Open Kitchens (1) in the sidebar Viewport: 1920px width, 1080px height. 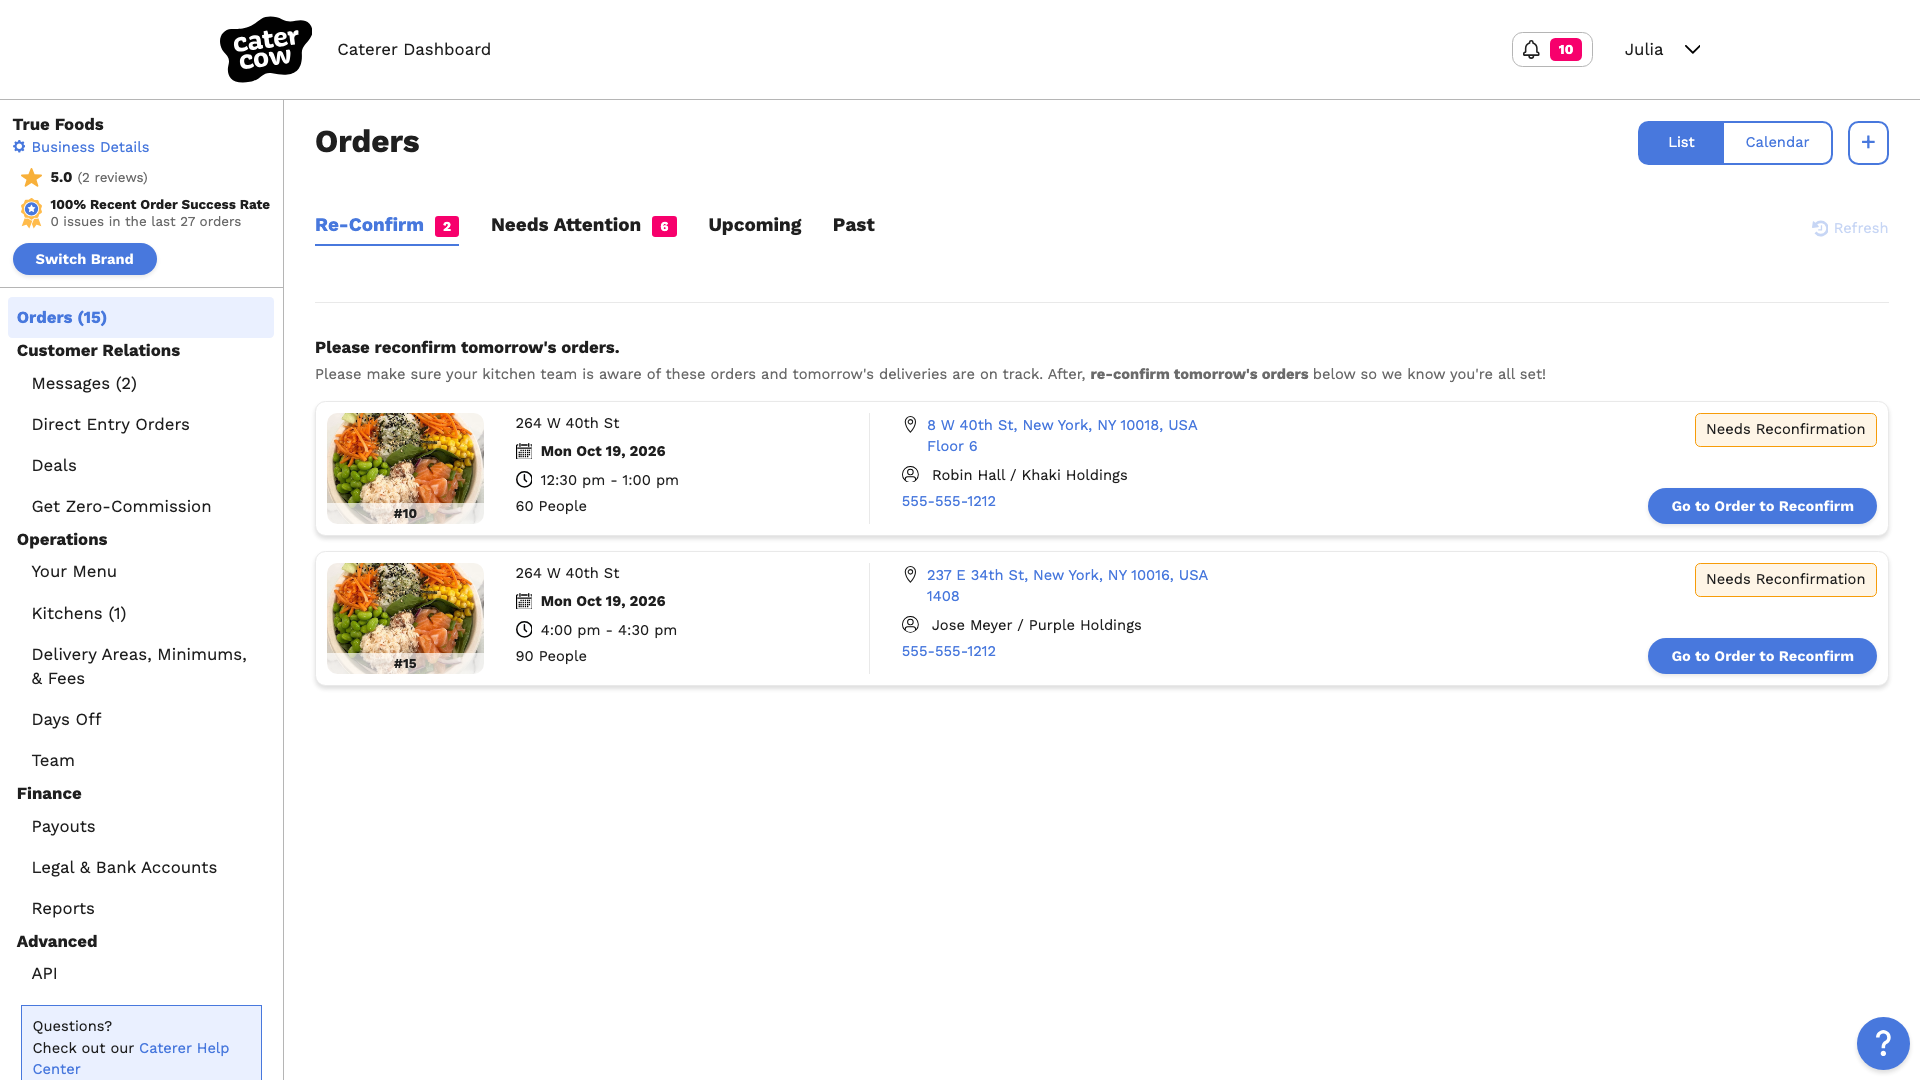click(x=78, y=614)
